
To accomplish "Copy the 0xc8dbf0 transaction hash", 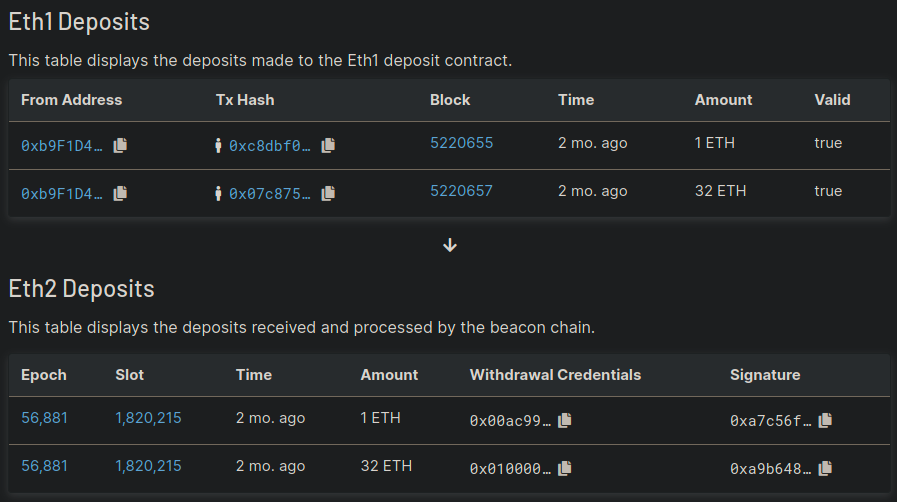I will click(x=328, y=145).
